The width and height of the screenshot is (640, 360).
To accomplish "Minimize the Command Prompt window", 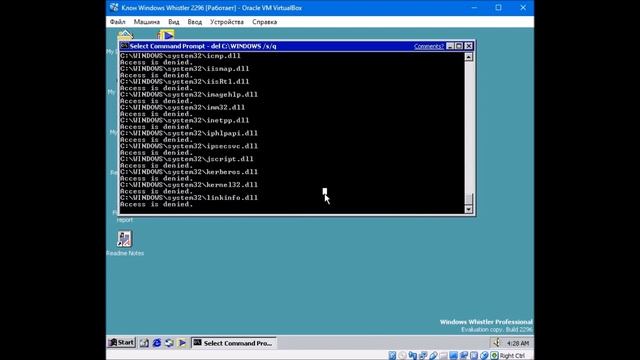I will pos(450,46).
